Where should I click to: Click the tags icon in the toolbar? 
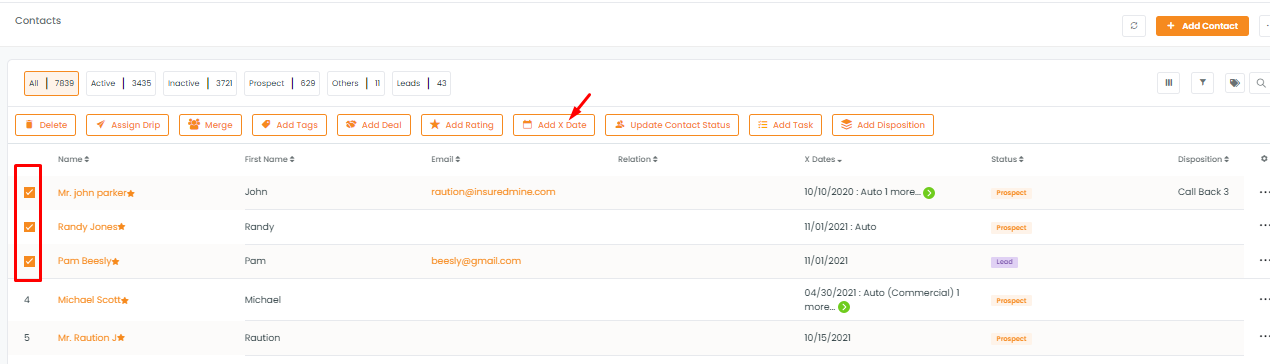[x=1235, y=83]
